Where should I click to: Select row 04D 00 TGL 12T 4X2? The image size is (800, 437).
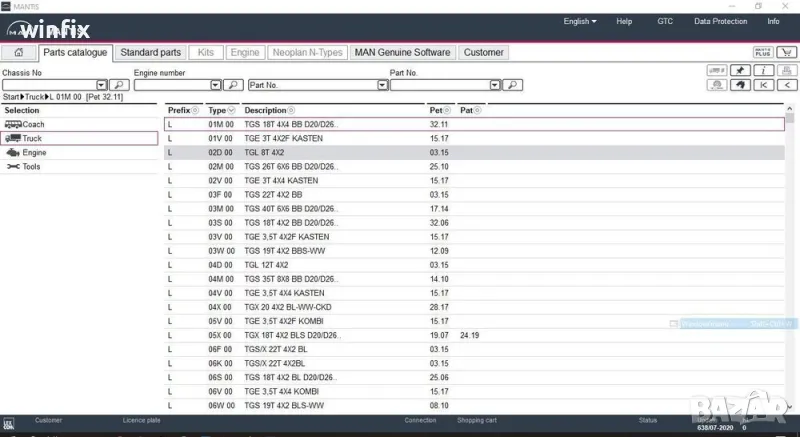(474, 265)
